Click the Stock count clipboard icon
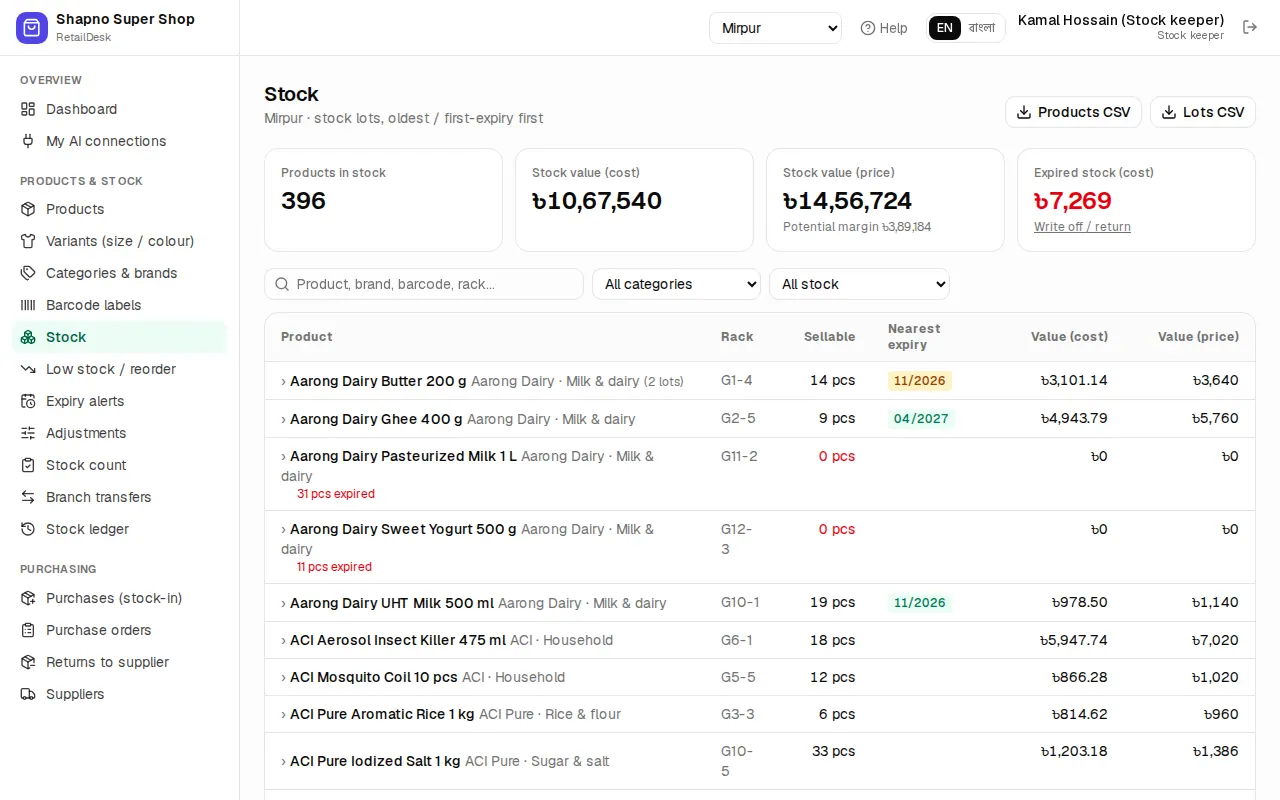 coord(28,465)
